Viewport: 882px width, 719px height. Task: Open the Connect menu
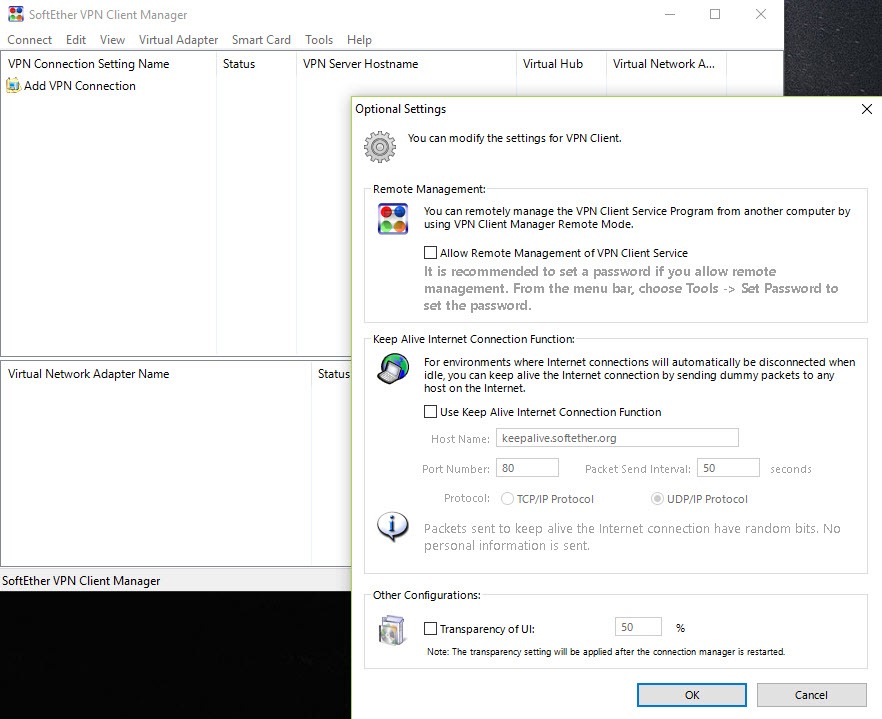pos(29,40)
